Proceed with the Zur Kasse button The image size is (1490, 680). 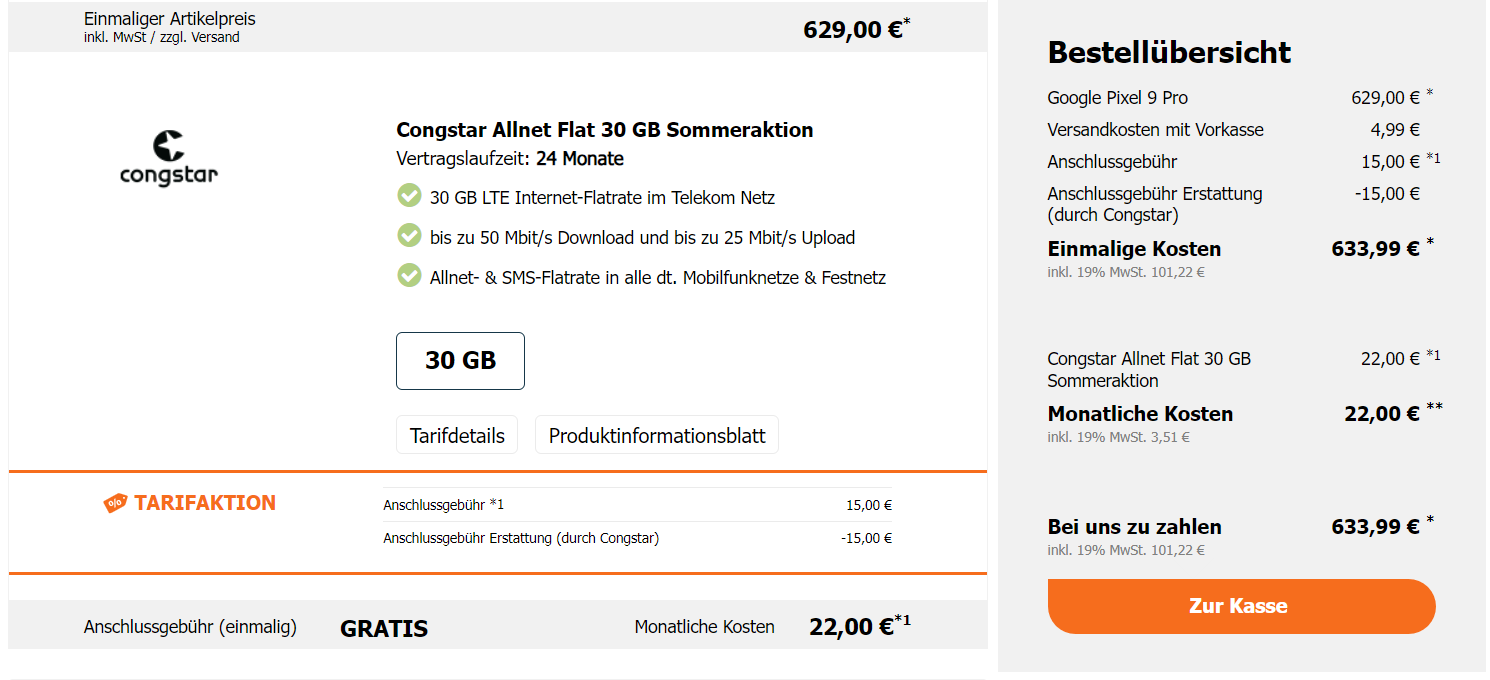click(1241, 606)
